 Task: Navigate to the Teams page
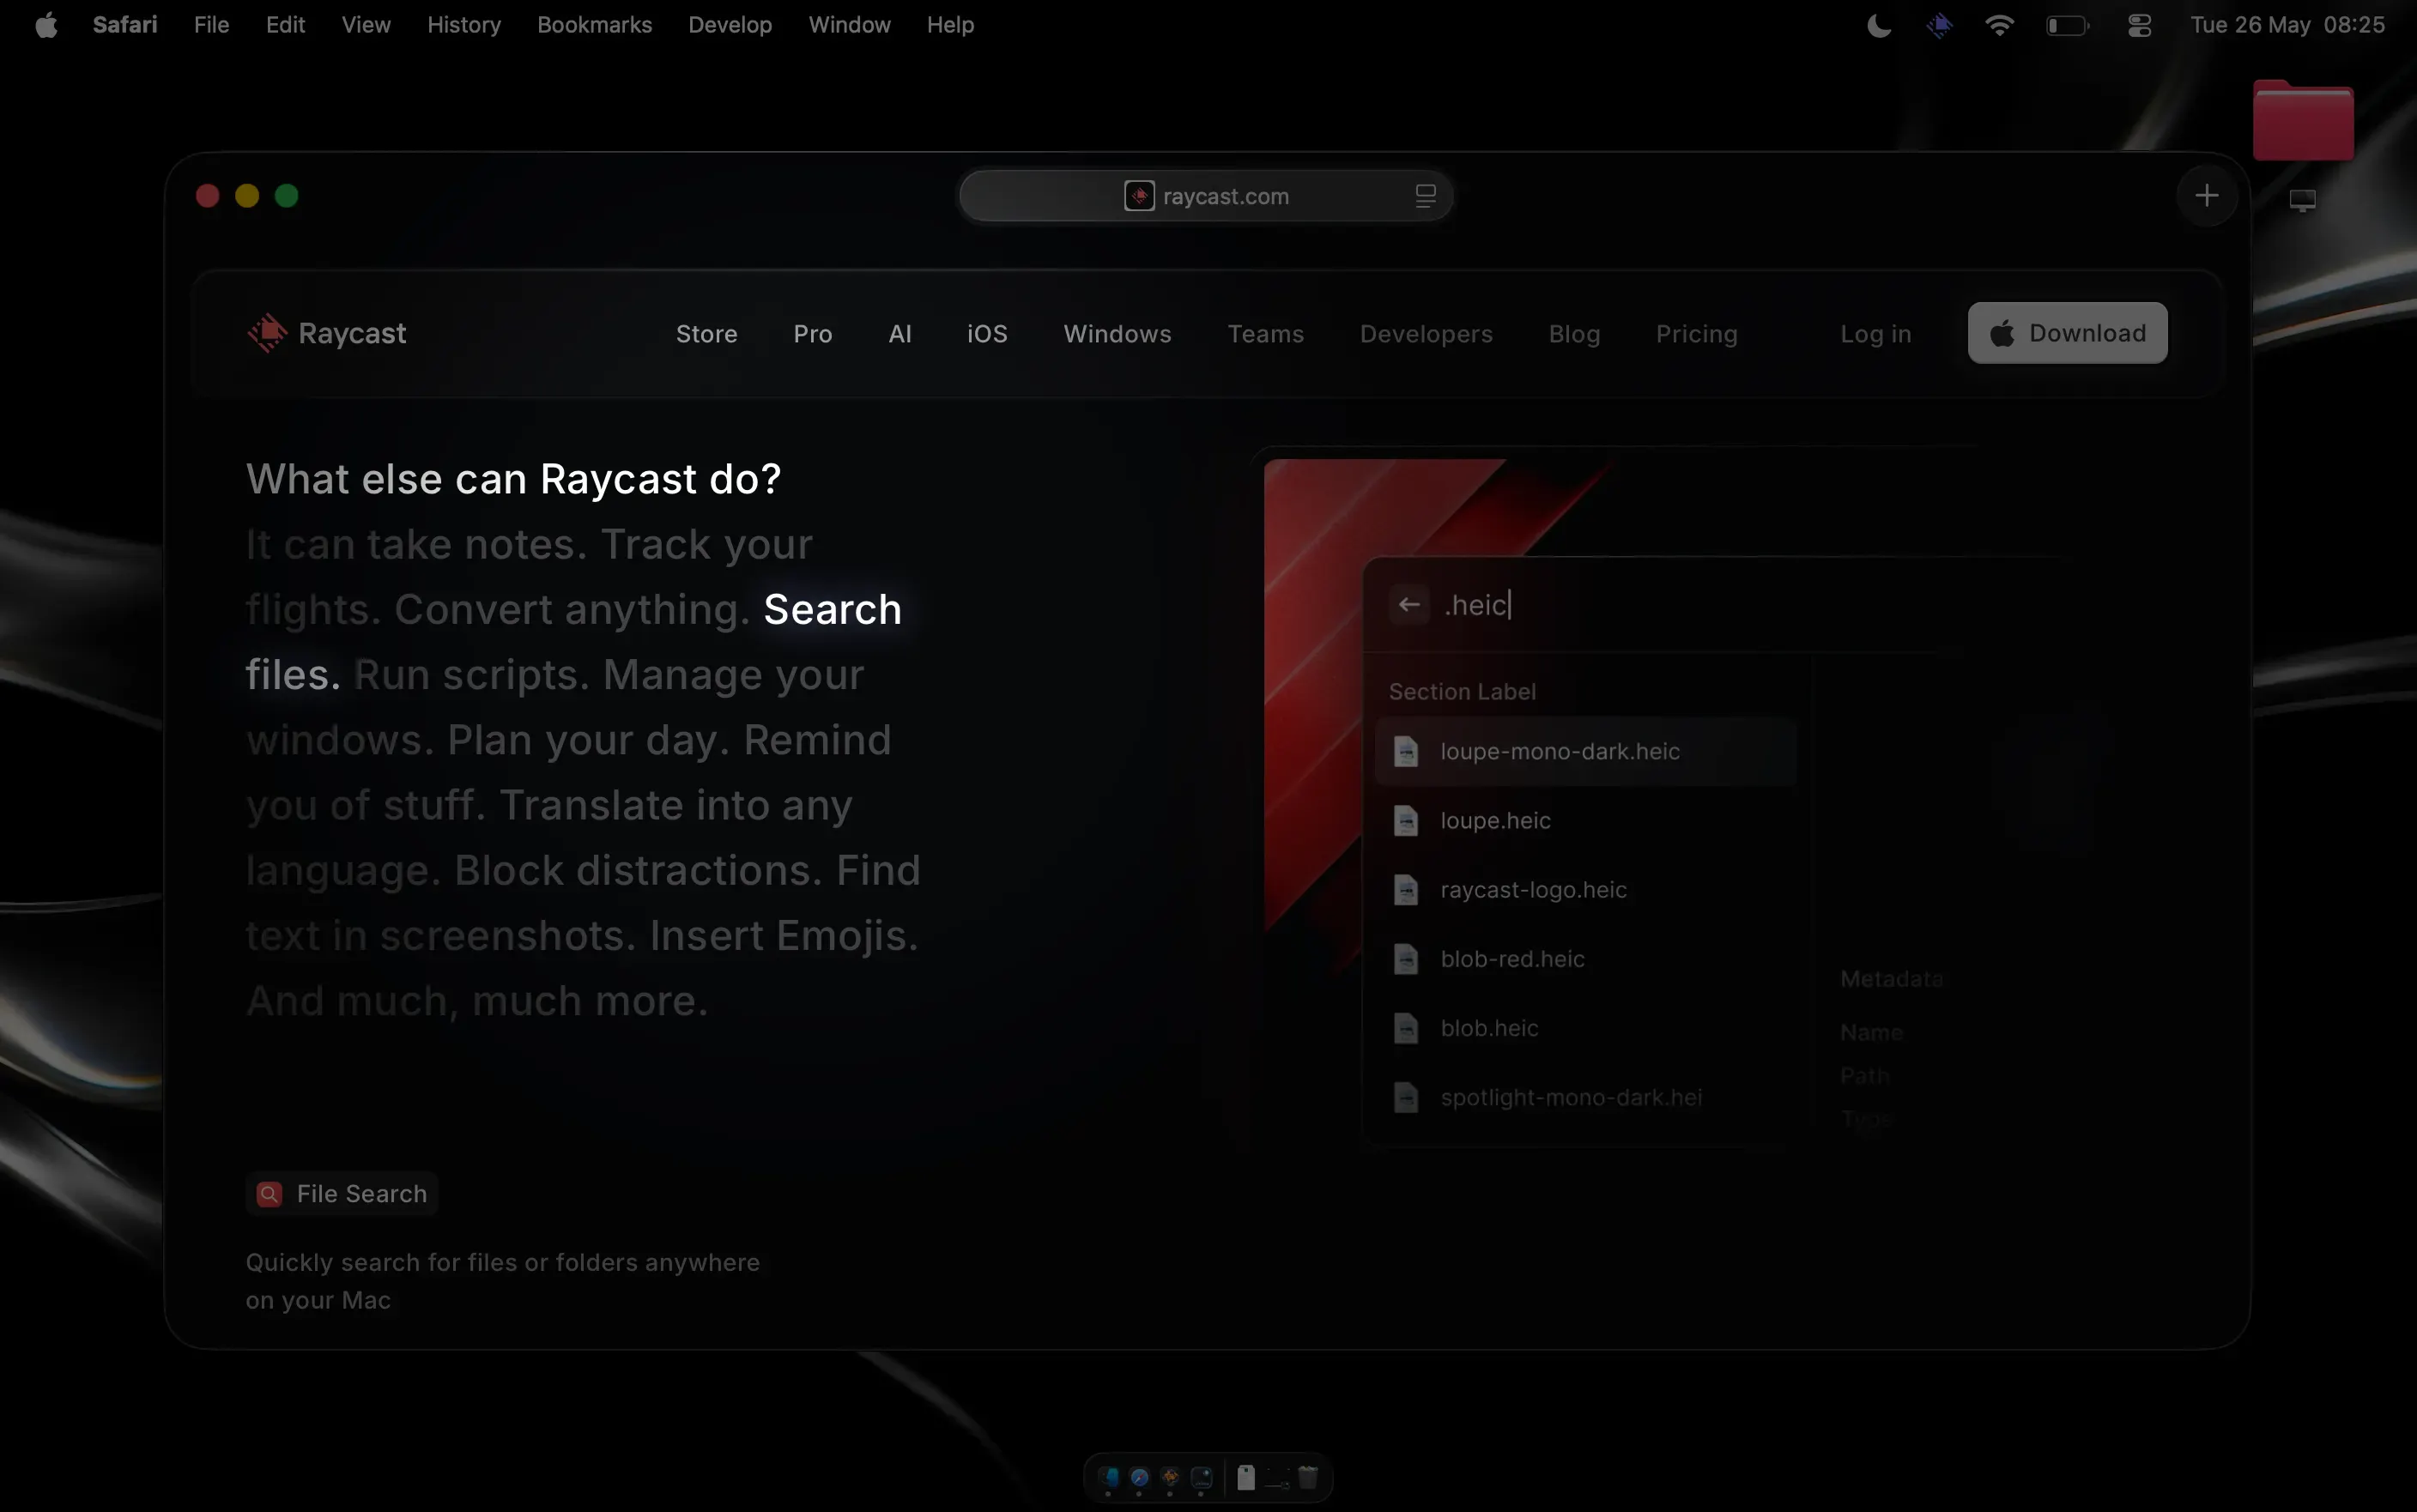(1265, 334)
